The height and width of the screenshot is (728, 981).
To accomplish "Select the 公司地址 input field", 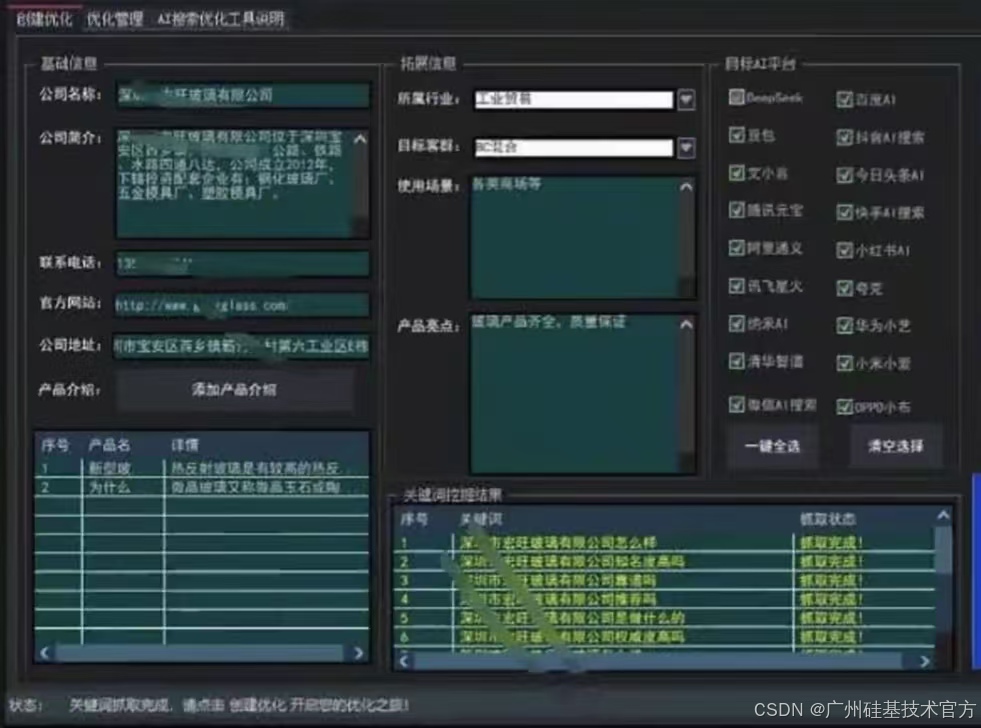I will point(241,346).
